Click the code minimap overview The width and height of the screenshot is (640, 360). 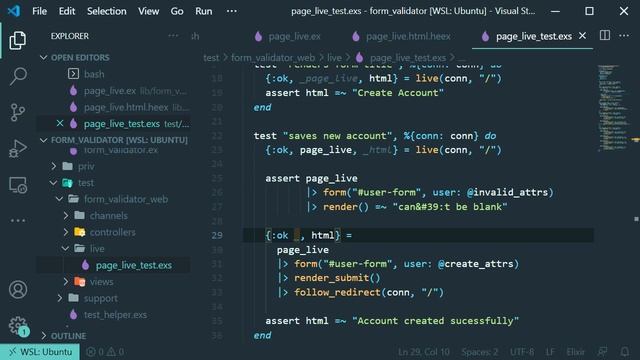tap(614, 108)
